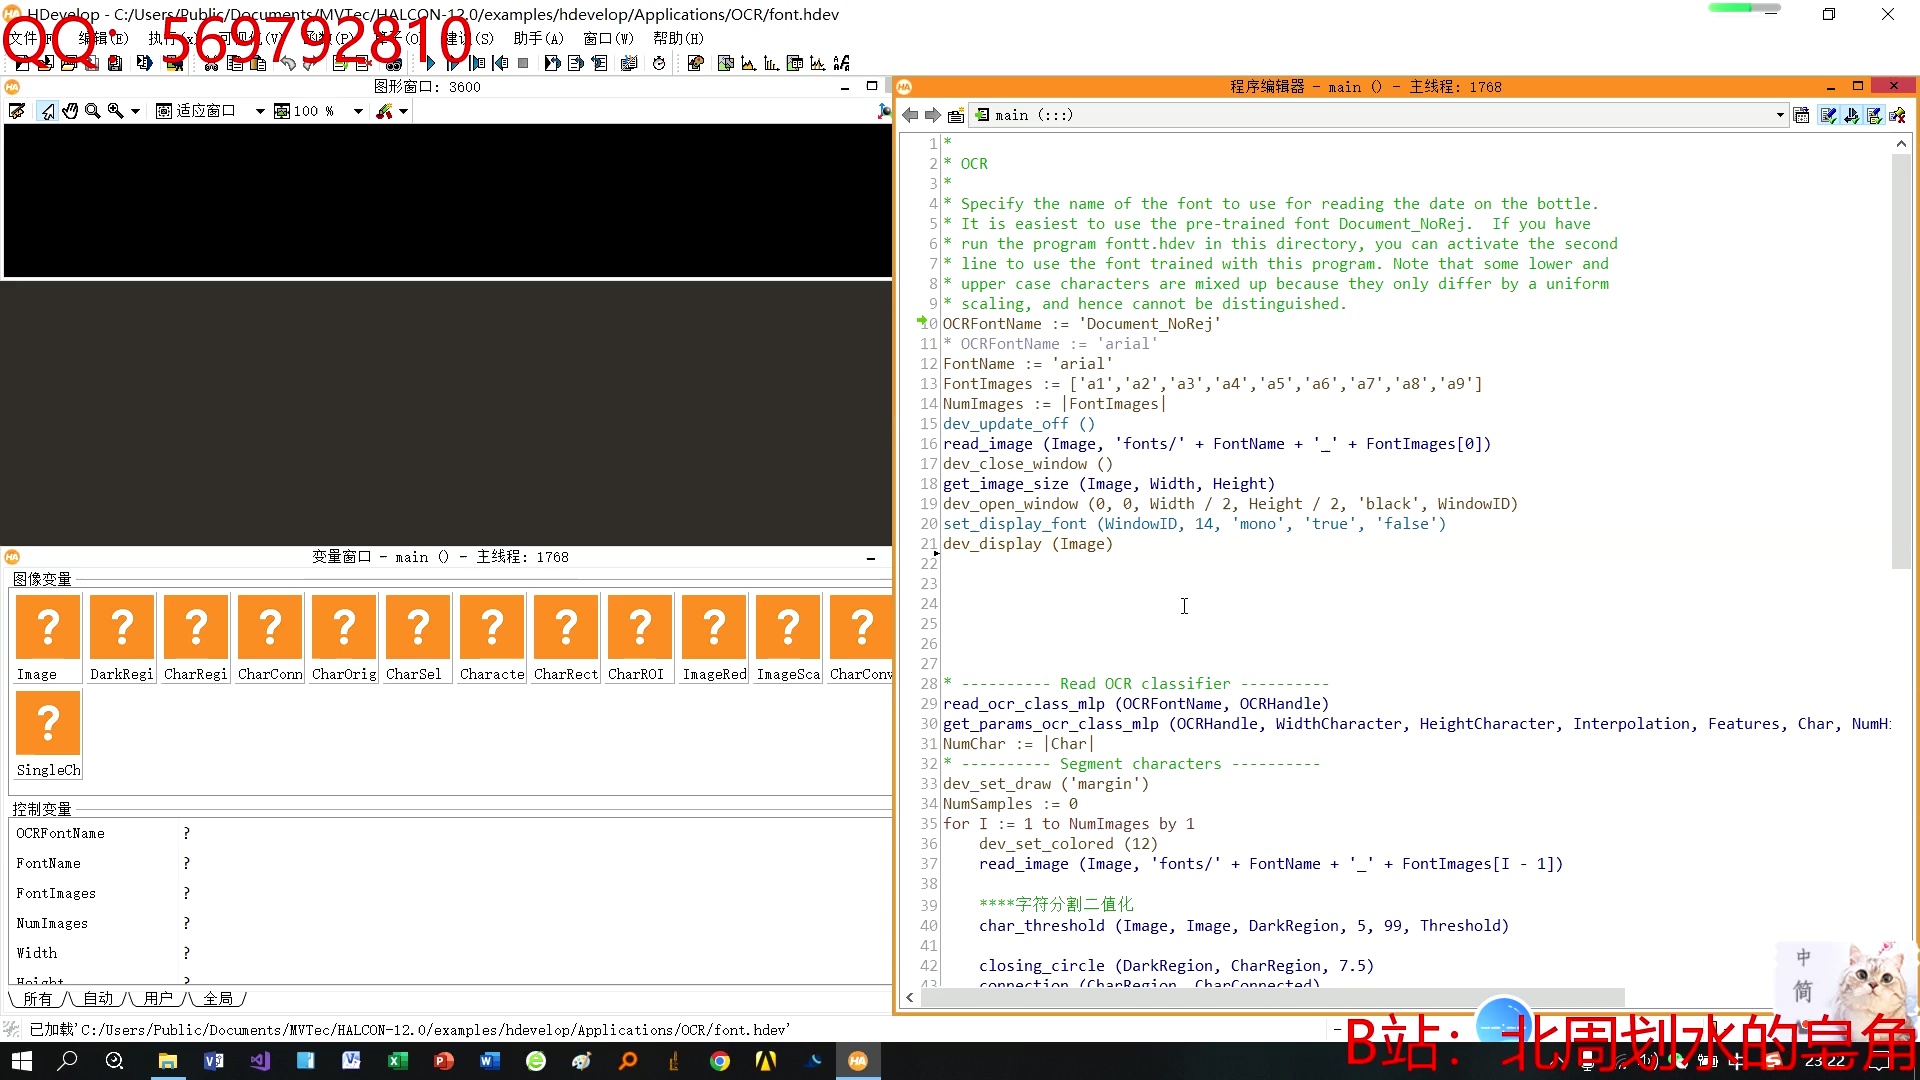Open the OCR assistant toolbar icon

pyautogui.click(x=842, y=63)
